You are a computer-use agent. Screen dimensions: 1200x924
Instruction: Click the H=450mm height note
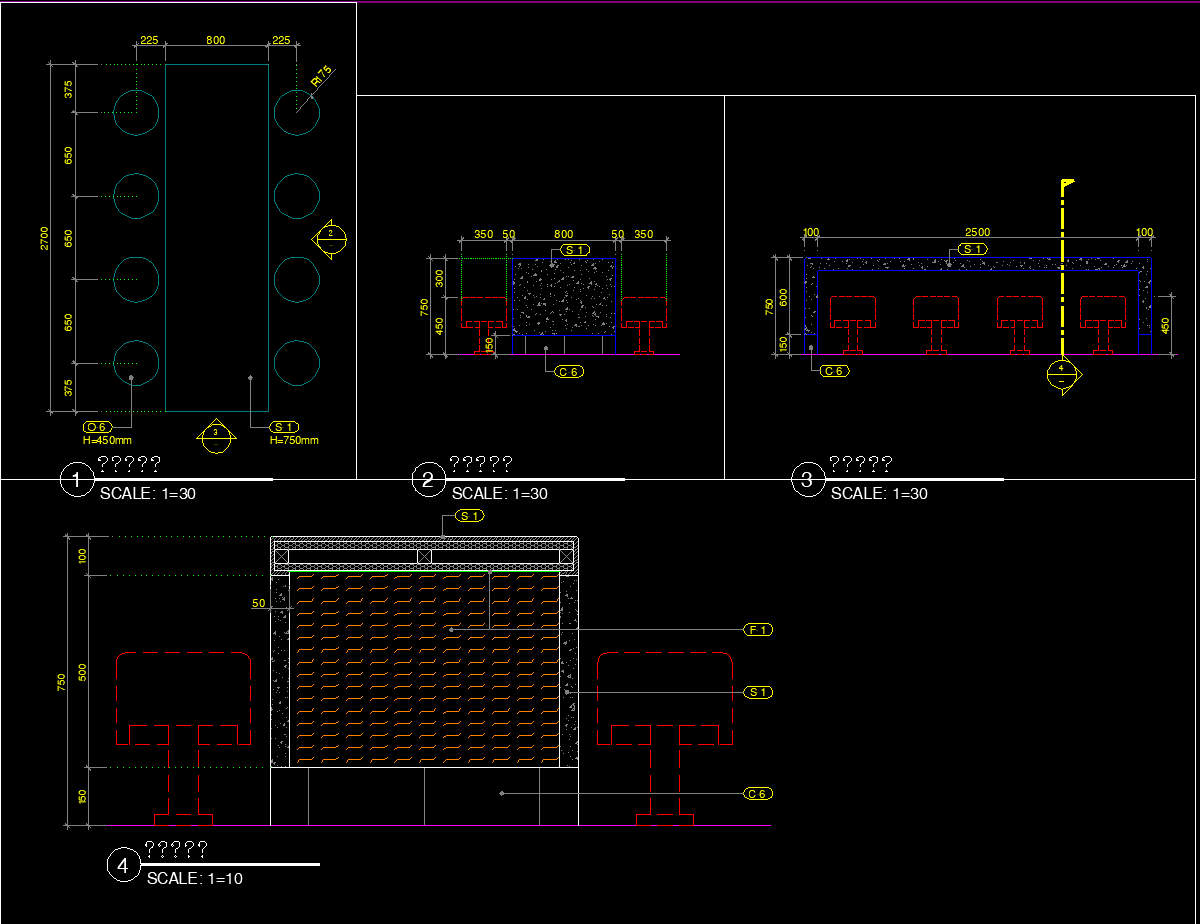(x=107, y=440)
